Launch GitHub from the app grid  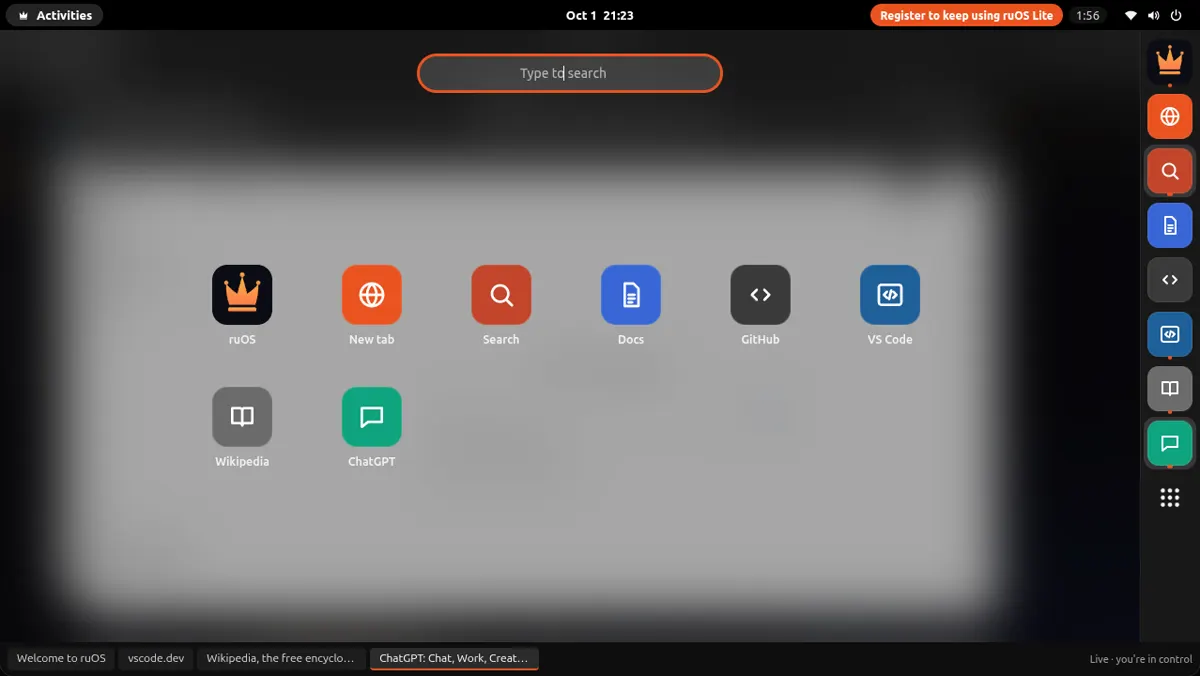coord(760,295)
